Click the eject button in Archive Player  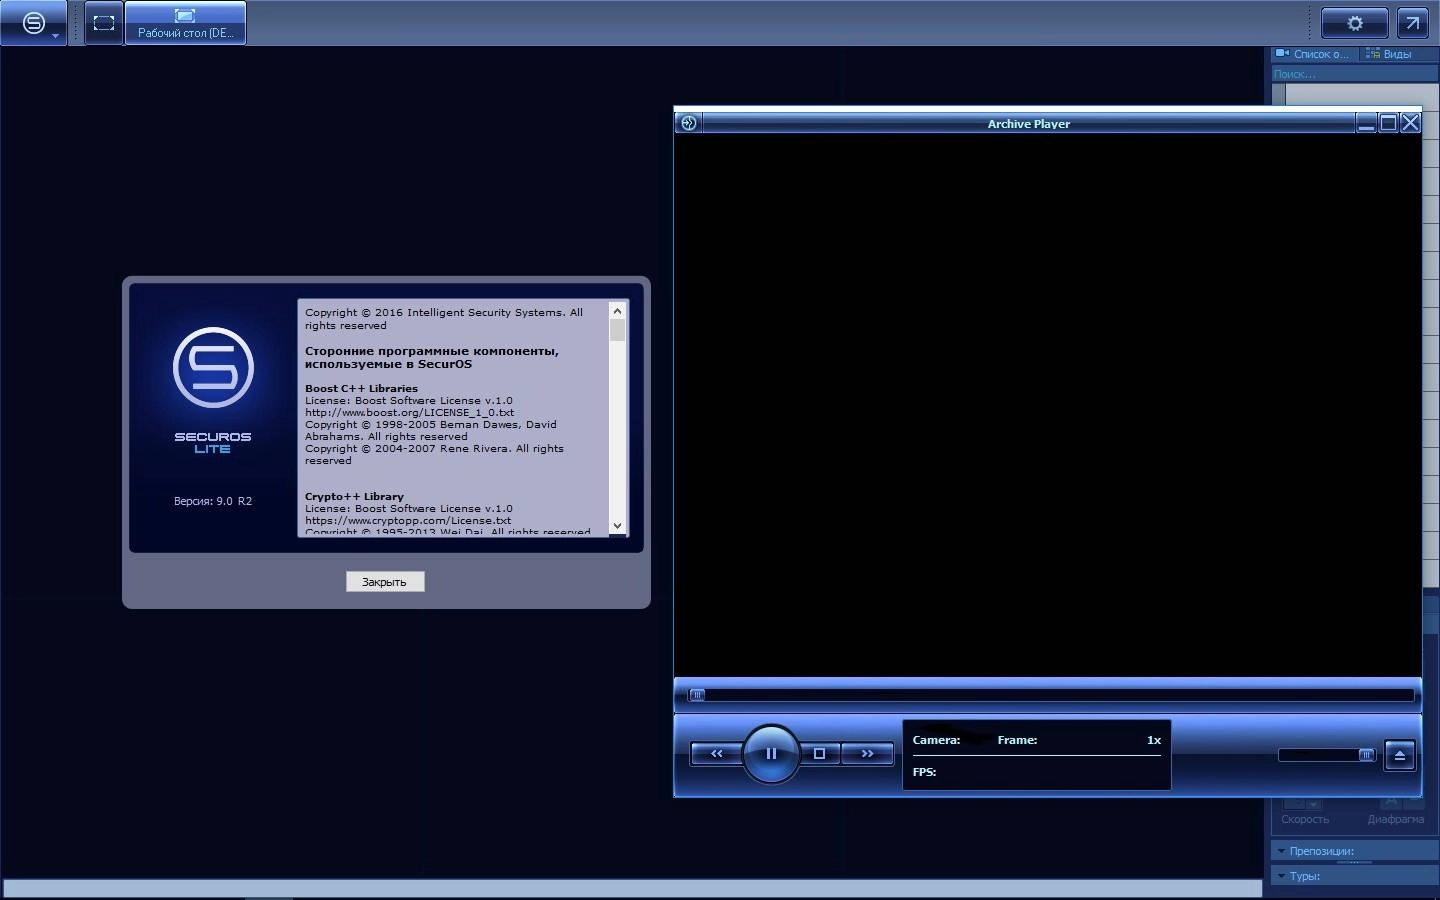pos(1400,756)
